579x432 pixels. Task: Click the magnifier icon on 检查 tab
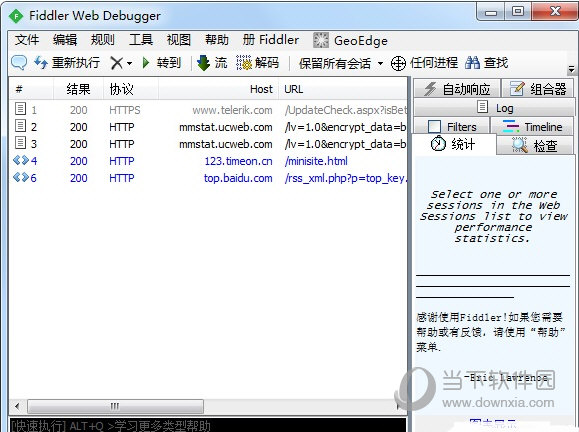[x=519, y=145]
